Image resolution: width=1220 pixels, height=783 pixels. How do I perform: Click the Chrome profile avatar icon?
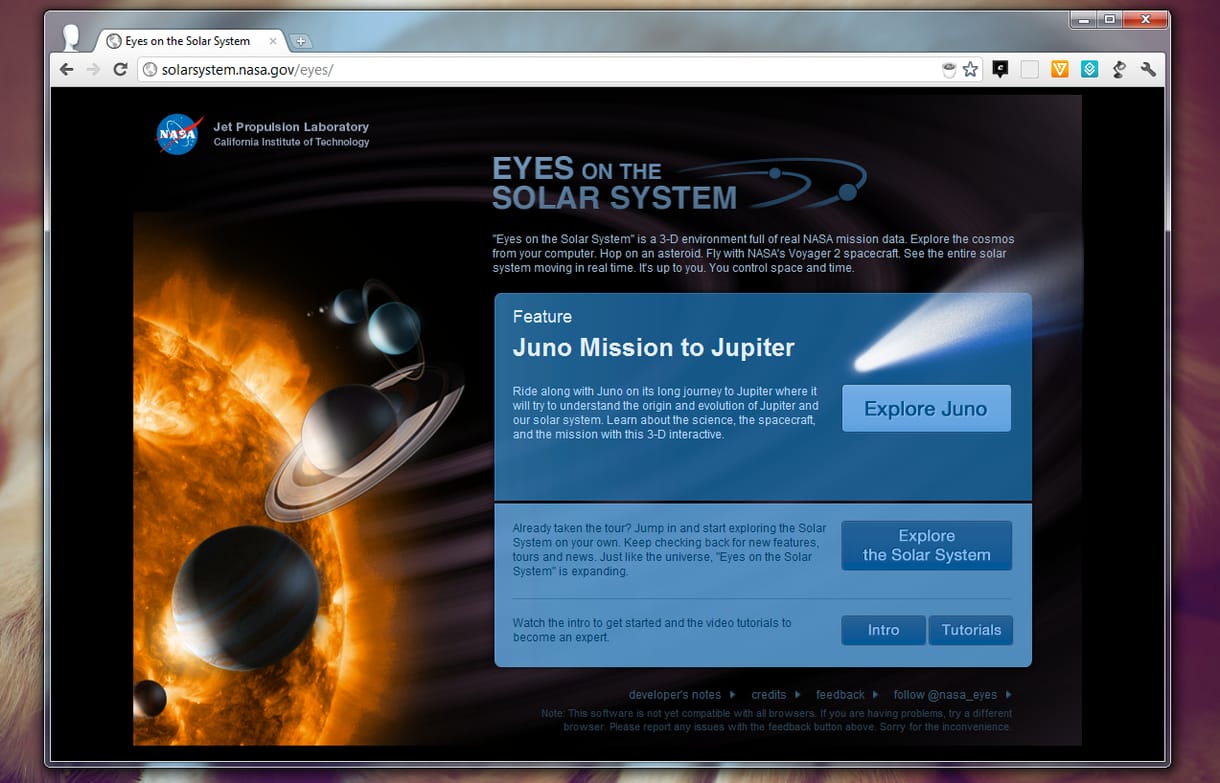pyautogui.click(x=71, y=37)
